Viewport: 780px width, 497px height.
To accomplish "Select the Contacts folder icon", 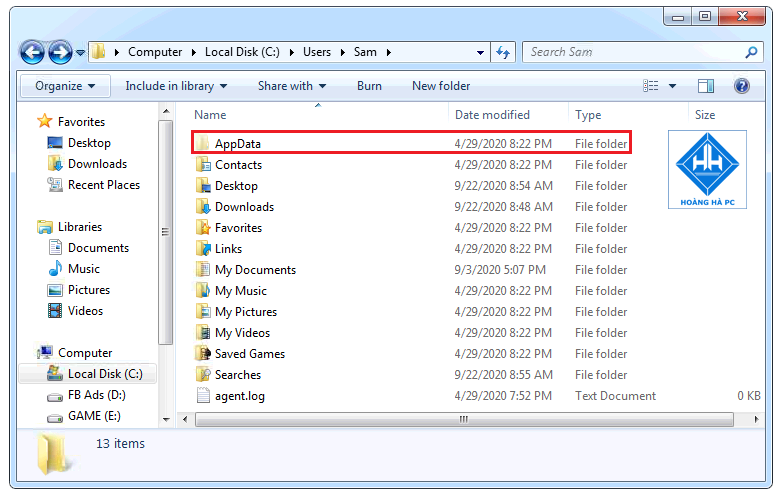I will tap(203, 165).
